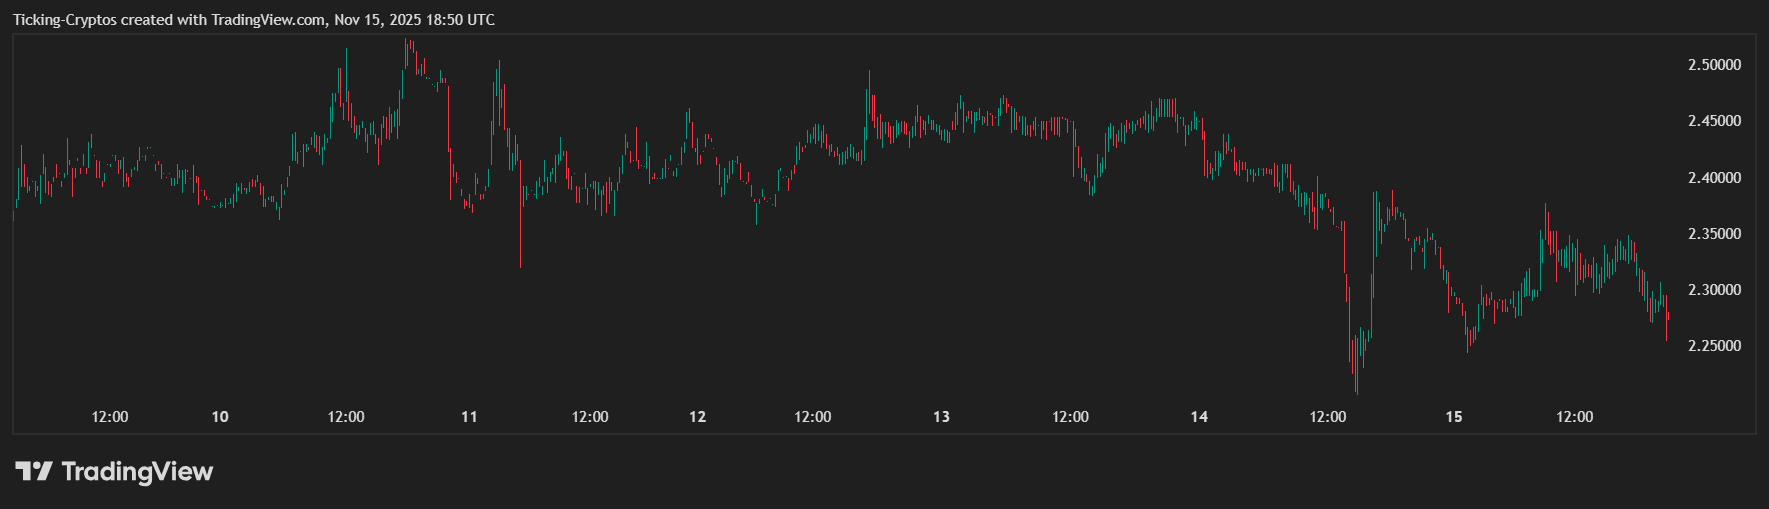Pick the 2.30000 price axis label
1769x509 pixels.
click(x=1714, y=290)
